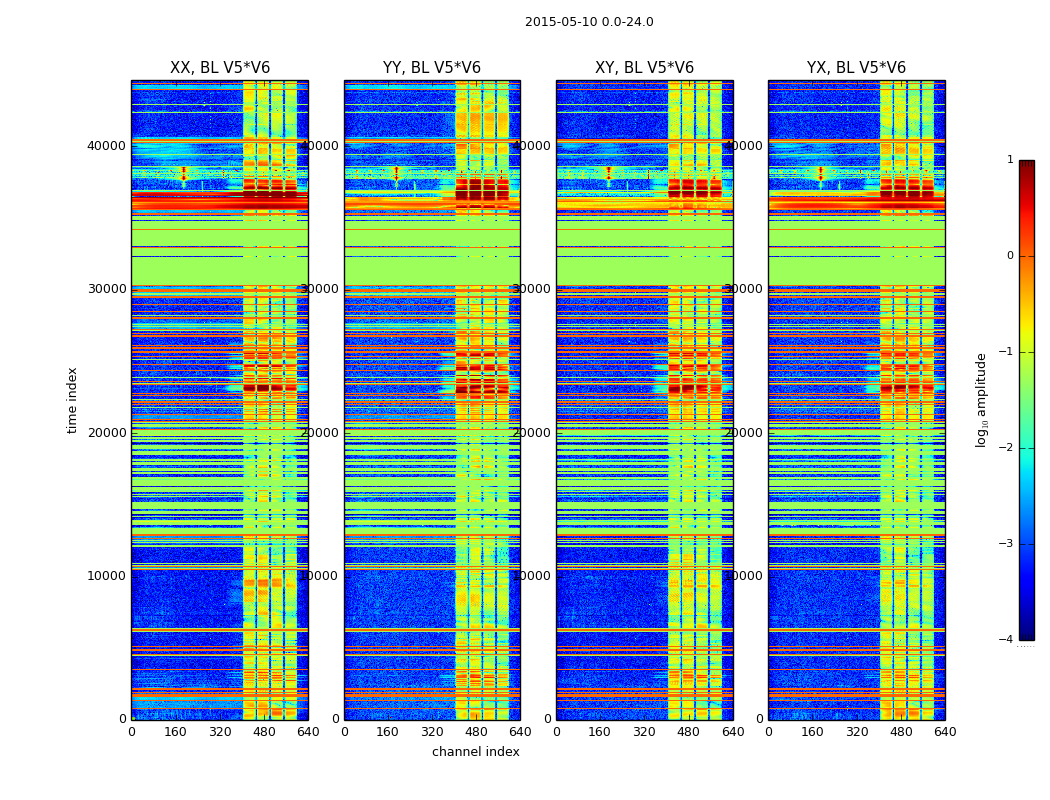Viewport: 1050px width, 800px height.
Task: Click the 640 tick under the YX panel
Action: tap(945, 732)
